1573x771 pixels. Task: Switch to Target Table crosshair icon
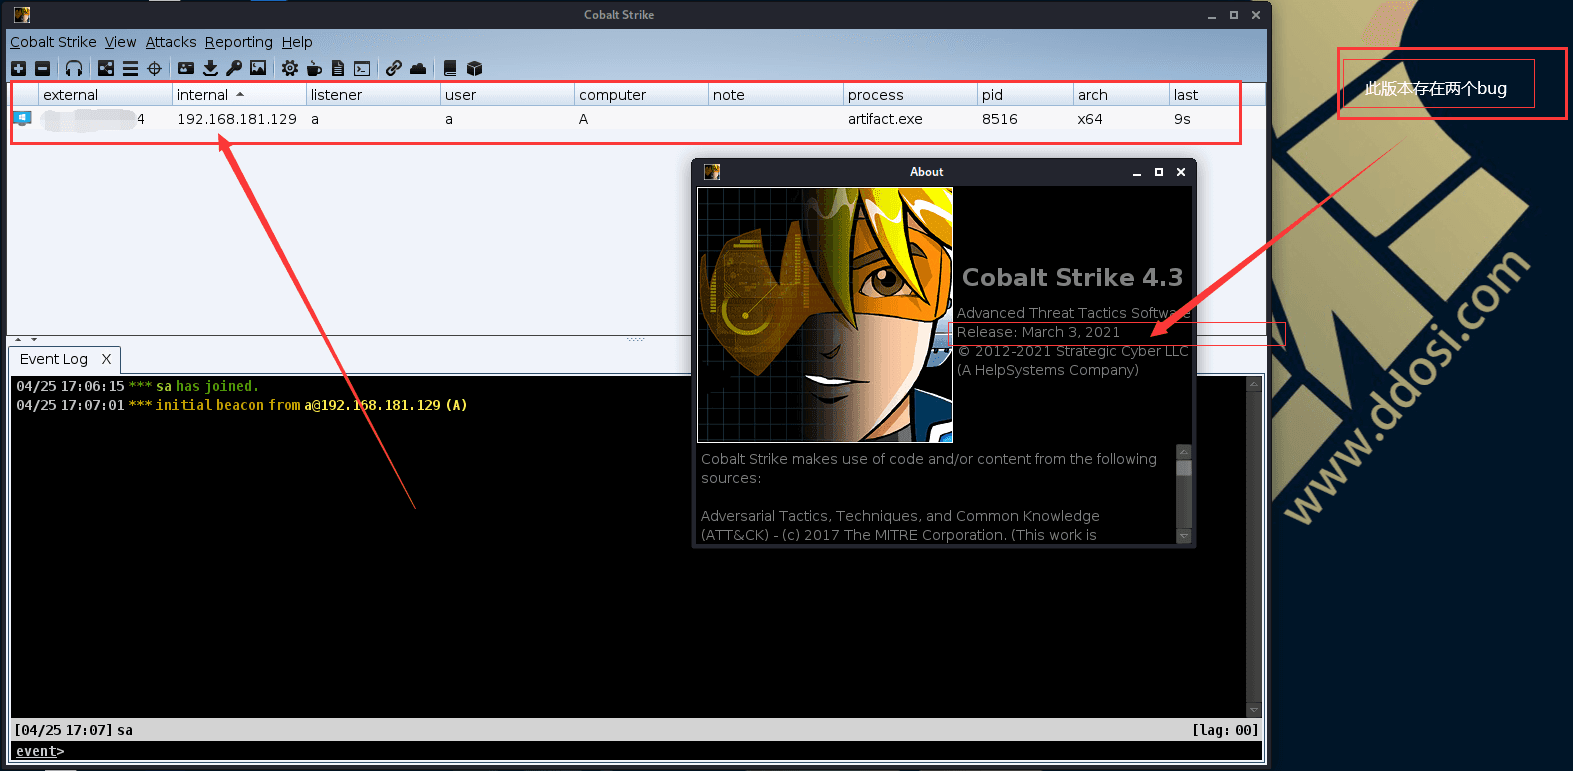point(154,68)
